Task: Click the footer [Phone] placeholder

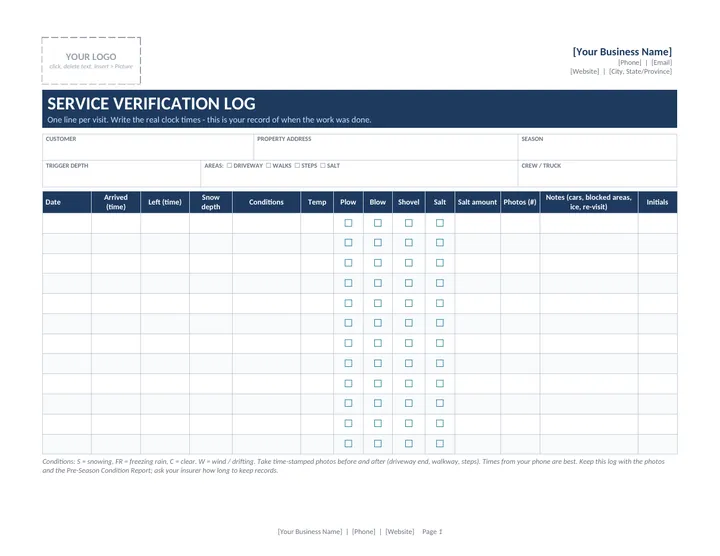Action: (364, 532)
